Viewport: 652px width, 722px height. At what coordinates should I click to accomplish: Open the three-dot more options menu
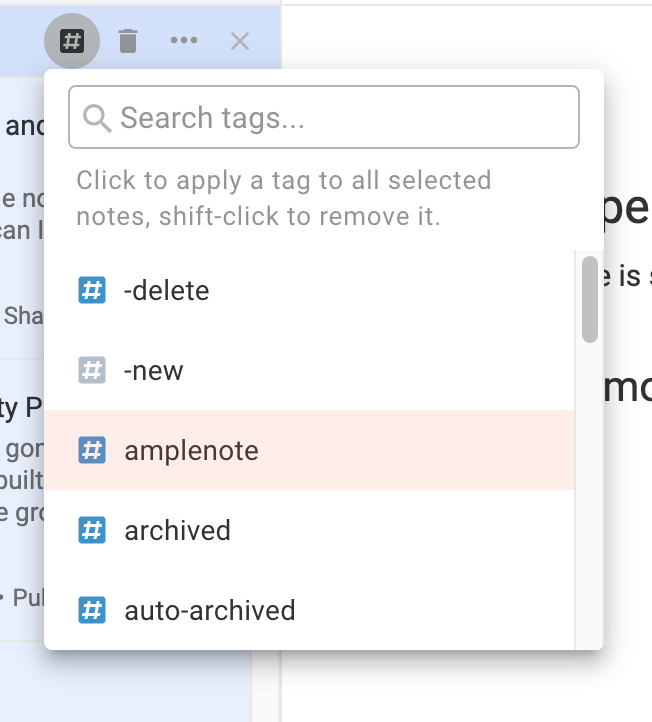[x=184, y=41]
